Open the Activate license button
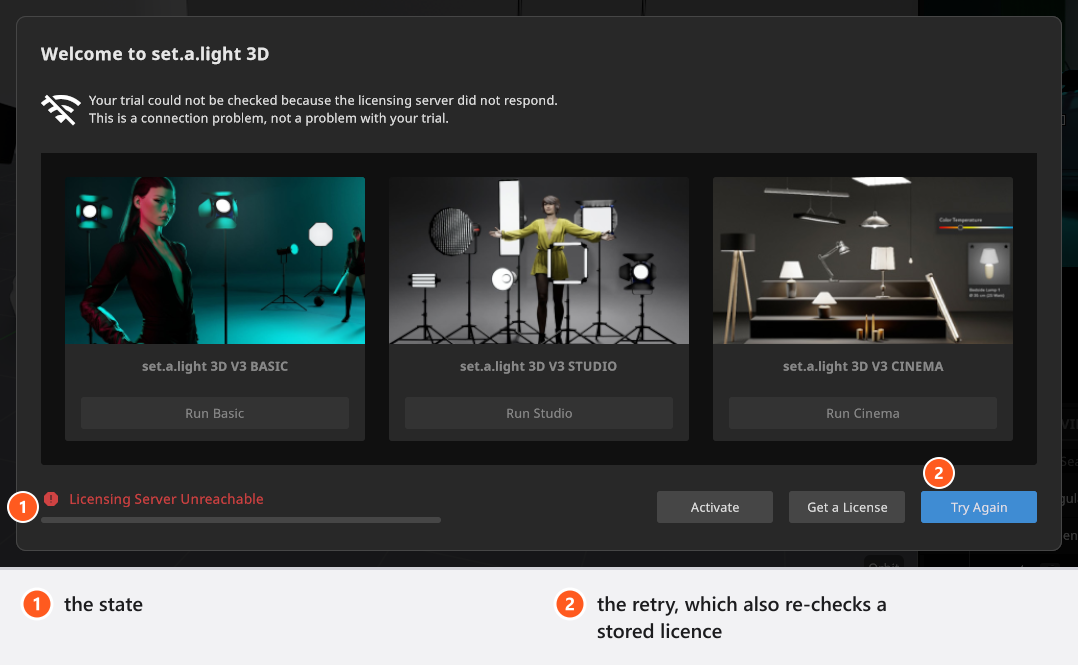 (x=715, y=507)
